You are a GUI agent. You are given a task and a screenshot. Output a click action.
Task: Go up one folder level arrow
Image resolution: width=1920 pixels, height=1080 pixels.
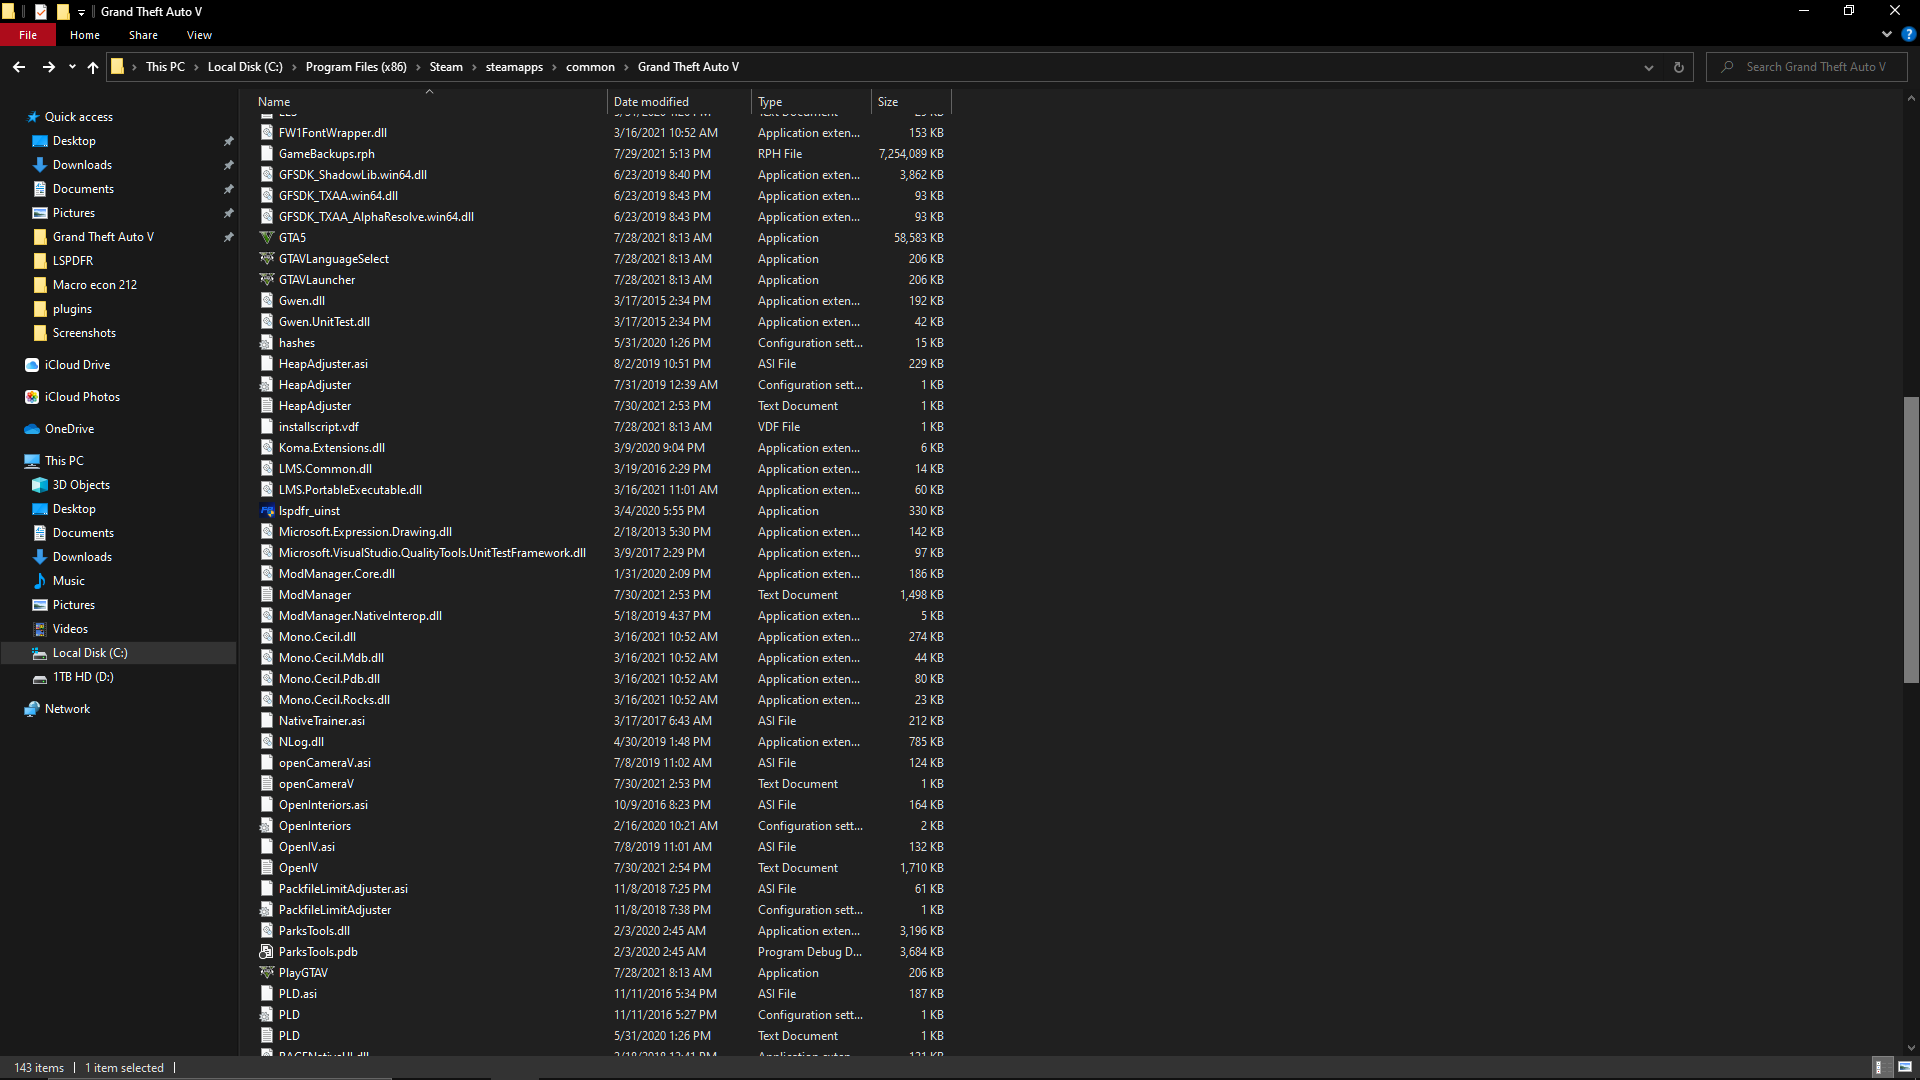pyautogui.click(x=93, y=67)
